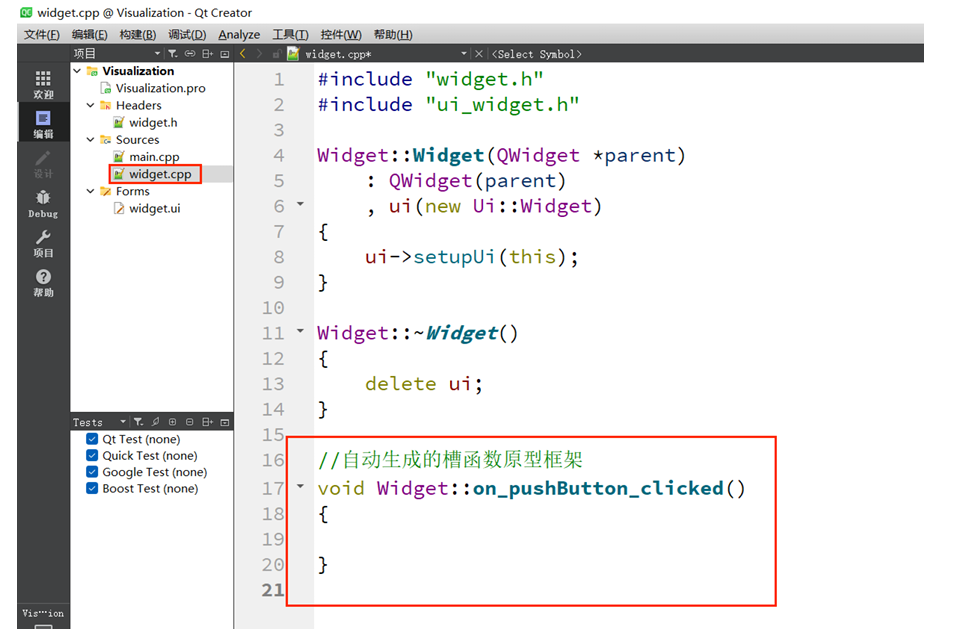Open the Design (设计) mode
The image size is (960, 636).
coord(43,163)
